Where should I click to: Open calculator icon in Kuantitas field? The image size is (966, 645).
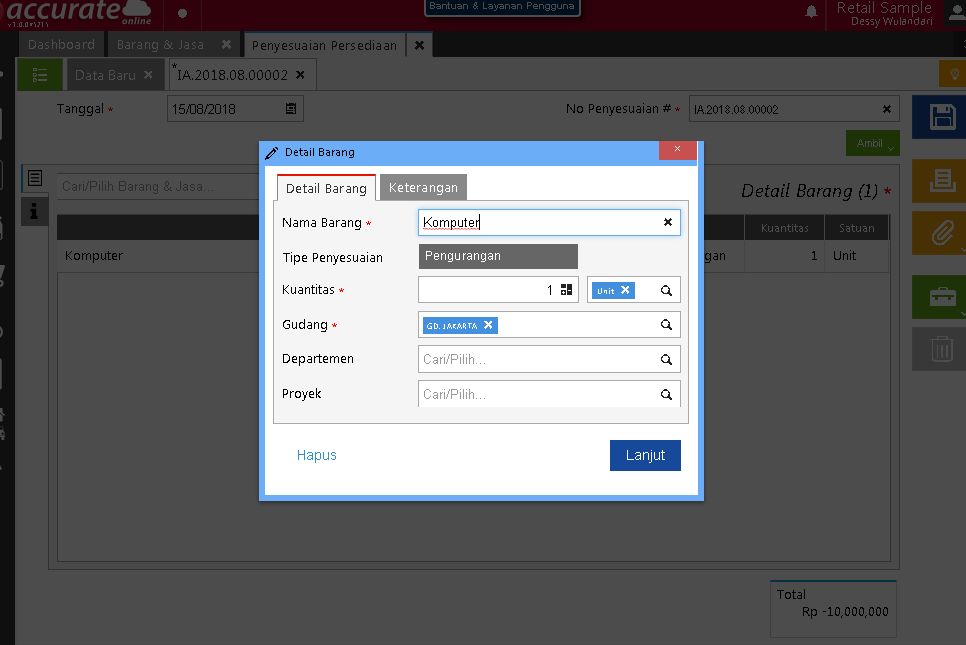[566, 290]
